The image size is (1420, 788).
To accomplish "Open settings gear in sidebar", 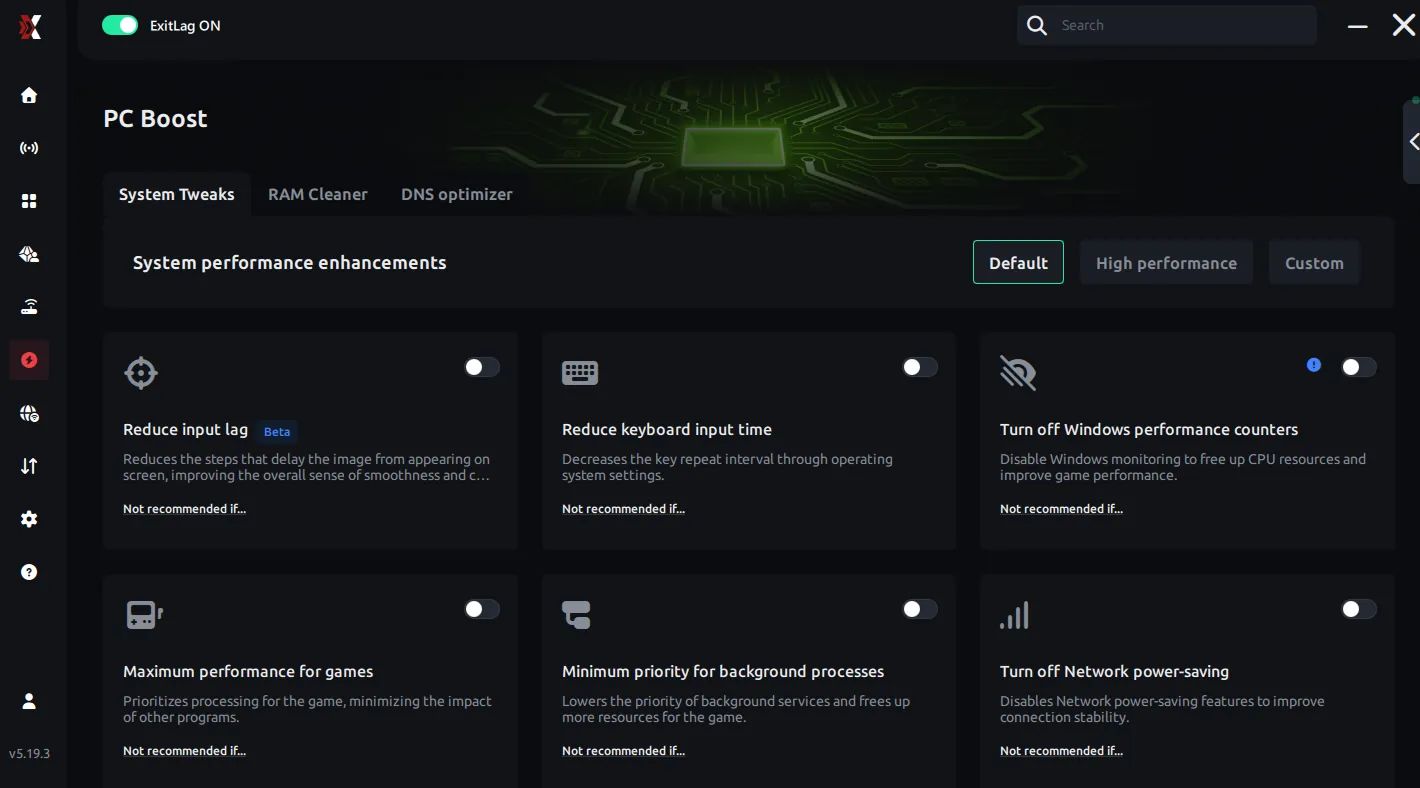I will point(29,519).
